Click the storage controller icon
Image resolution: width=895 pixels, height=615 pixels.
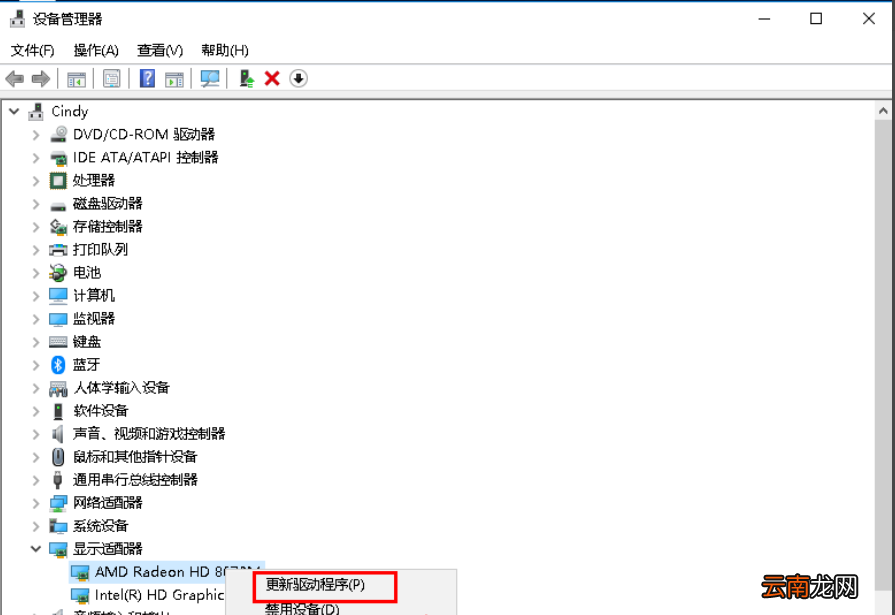pyautogui.click(x=58, y=227)
